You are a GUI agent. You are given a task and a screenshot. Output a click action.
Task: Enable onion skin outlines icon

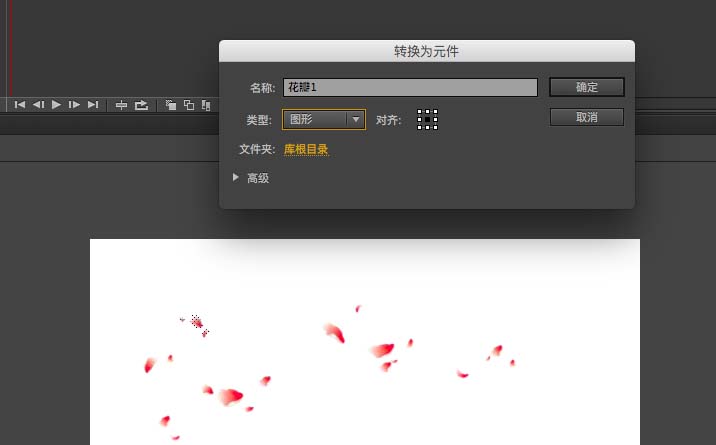(x=189, y=105)
